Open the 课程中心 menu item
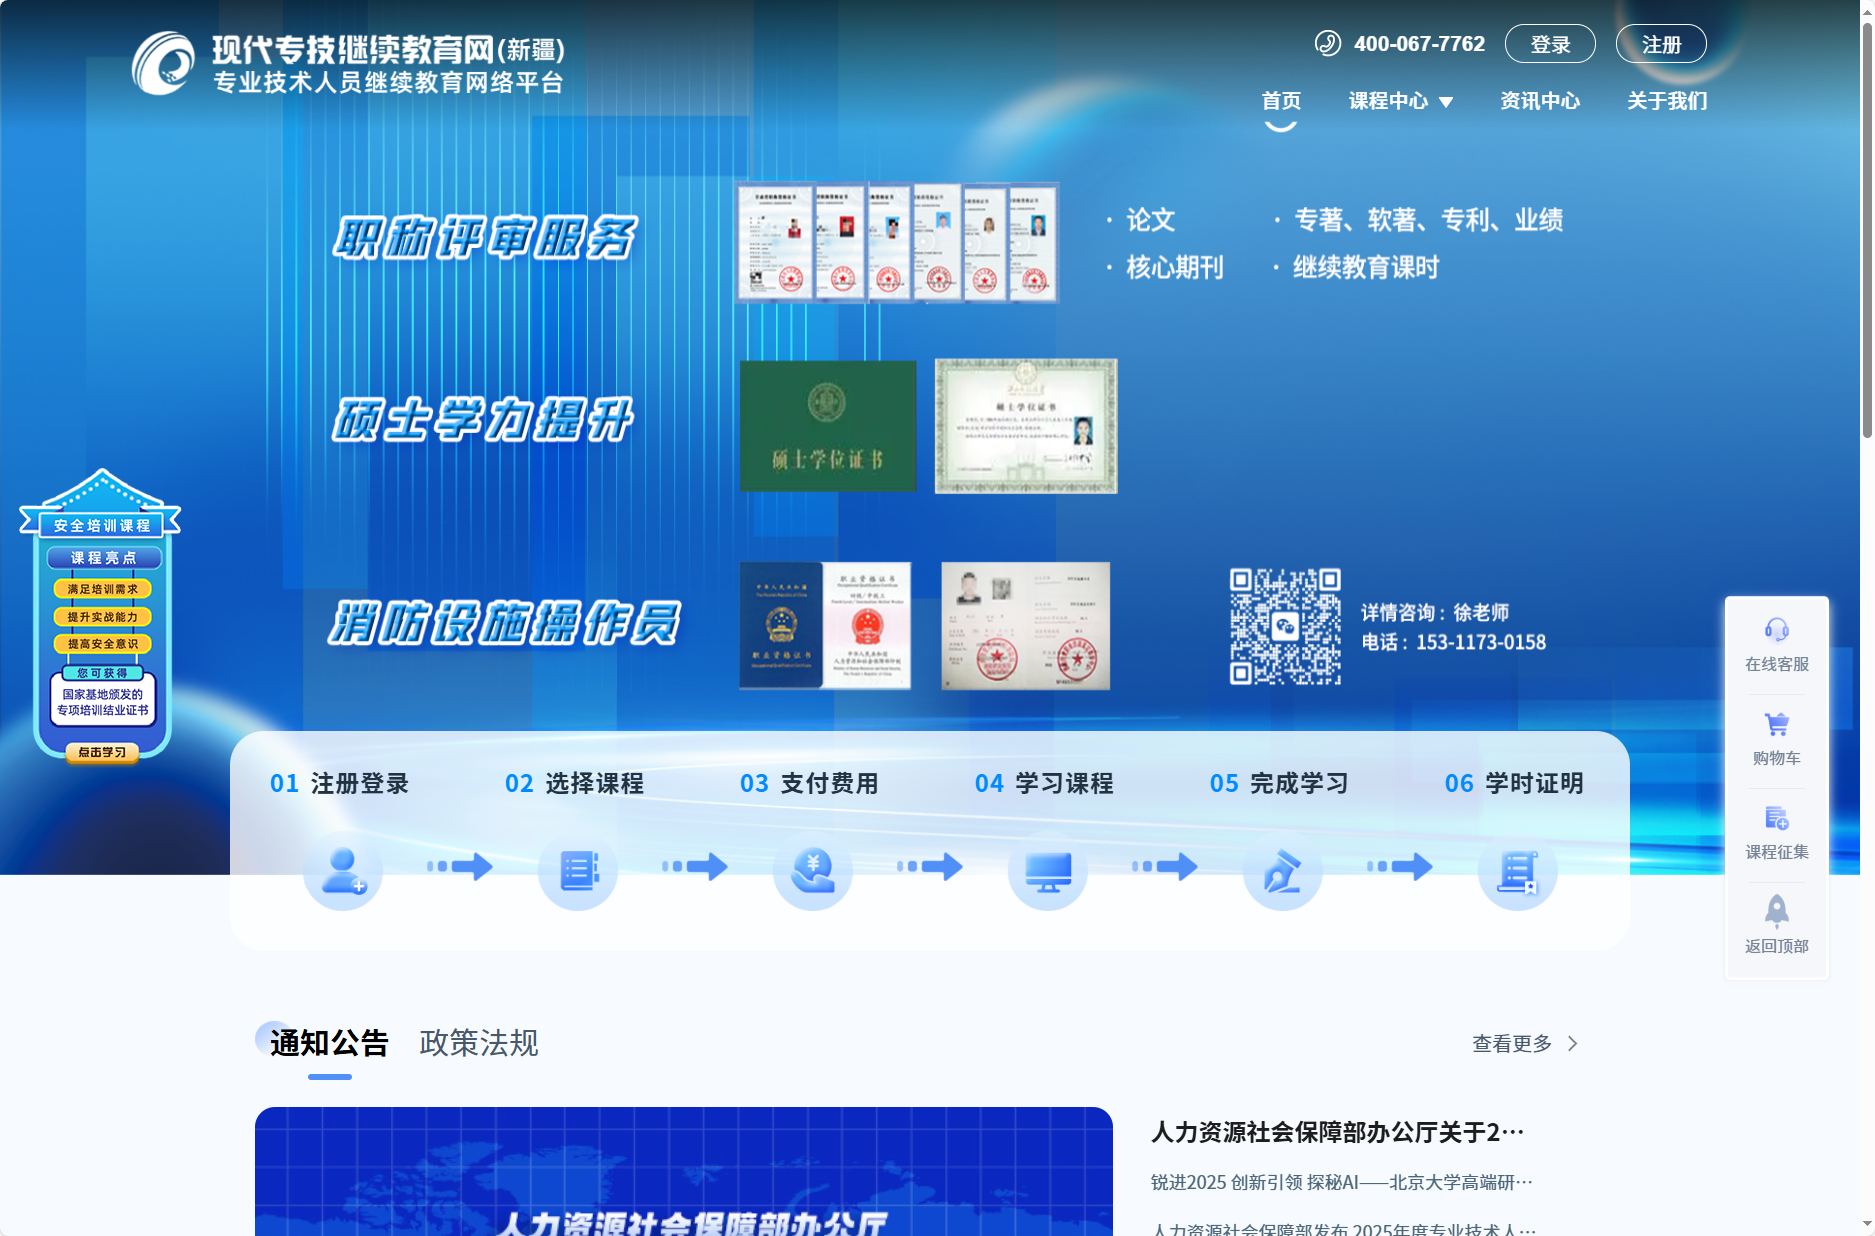The width and height of the screenshot is (1875, 1236). tap(1388, 101)
